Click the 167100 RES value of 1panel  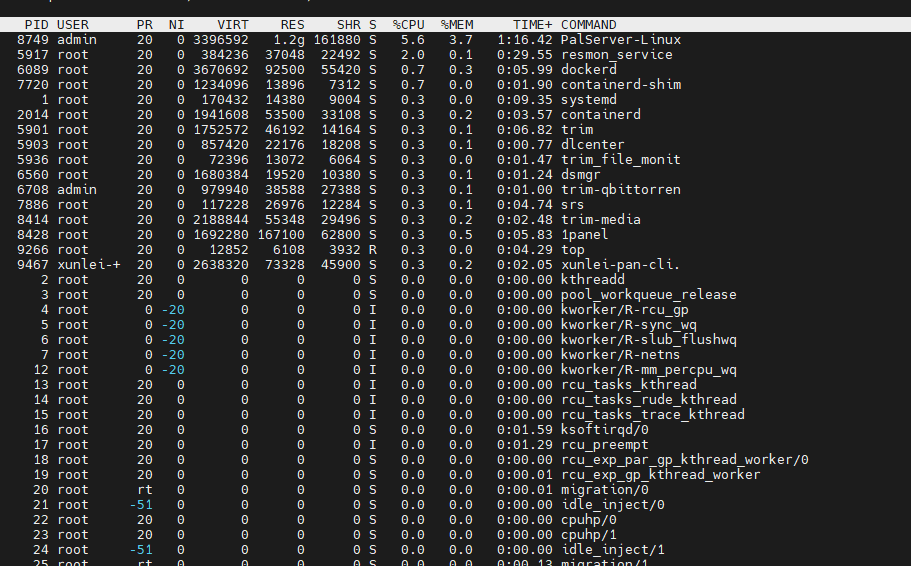coord(281,235)
